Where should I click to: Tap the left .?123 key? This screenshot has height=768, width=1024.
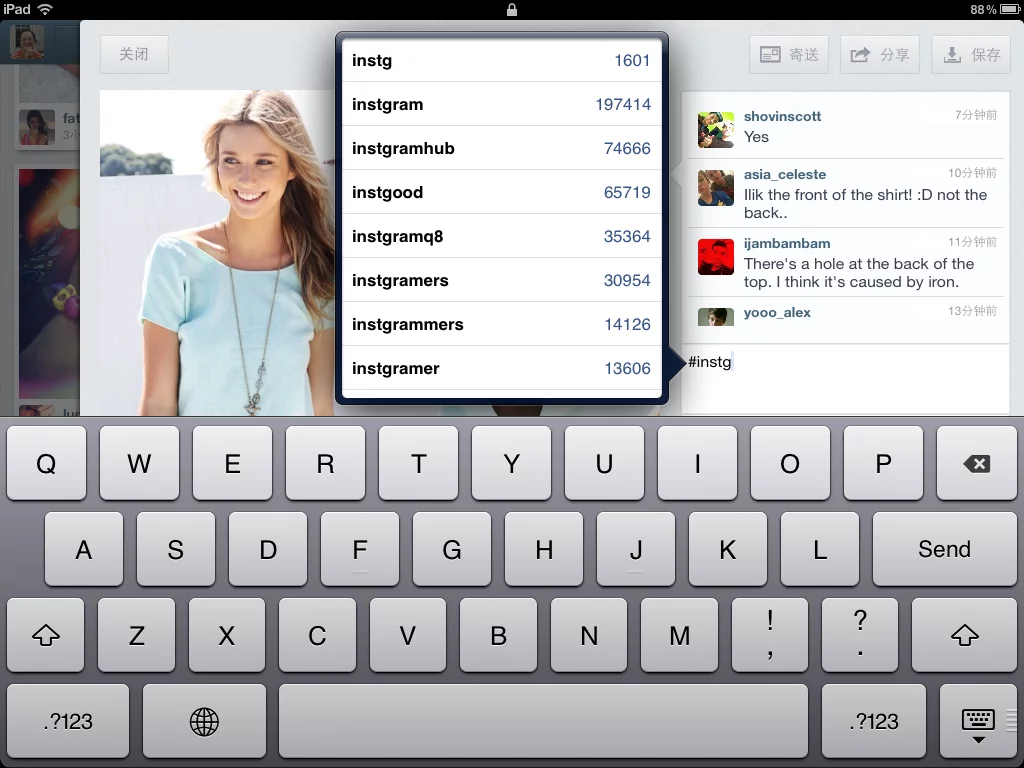[68, 721]
